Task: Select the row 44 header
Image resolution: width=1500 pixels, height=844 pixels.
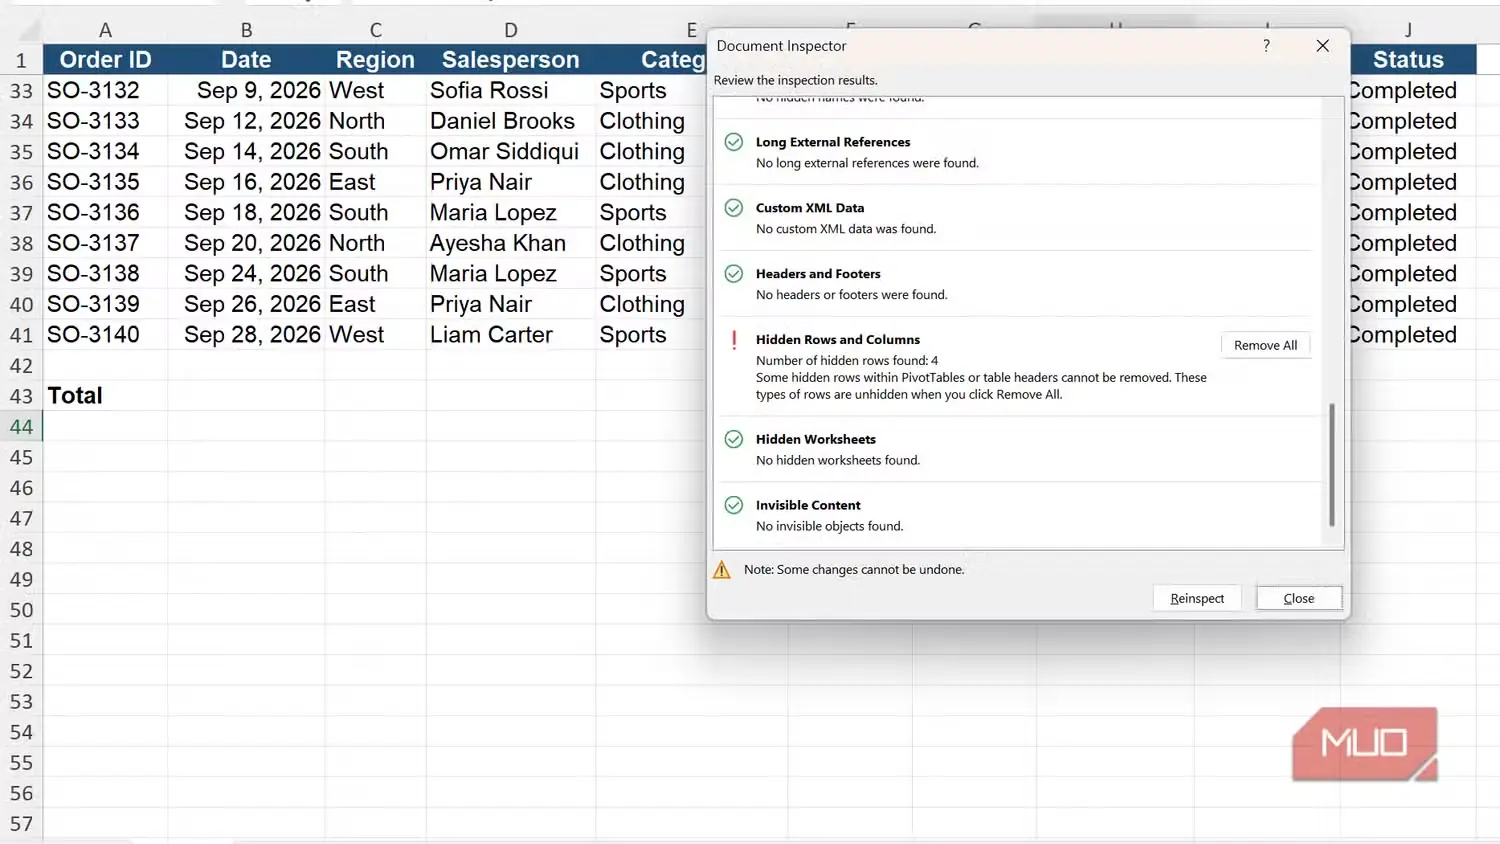Action: 21,427
